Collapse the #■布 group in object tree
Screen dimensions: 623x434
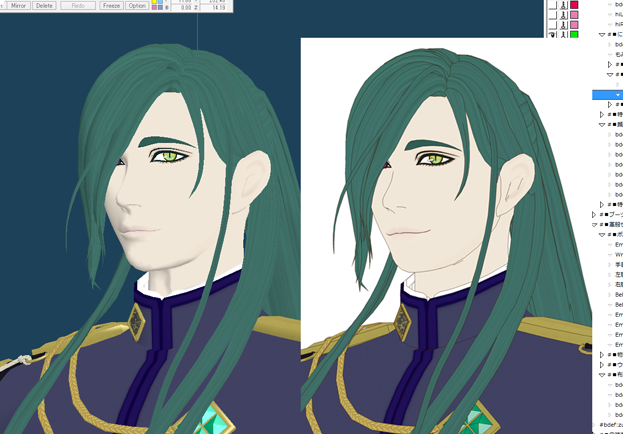point(602,375)
